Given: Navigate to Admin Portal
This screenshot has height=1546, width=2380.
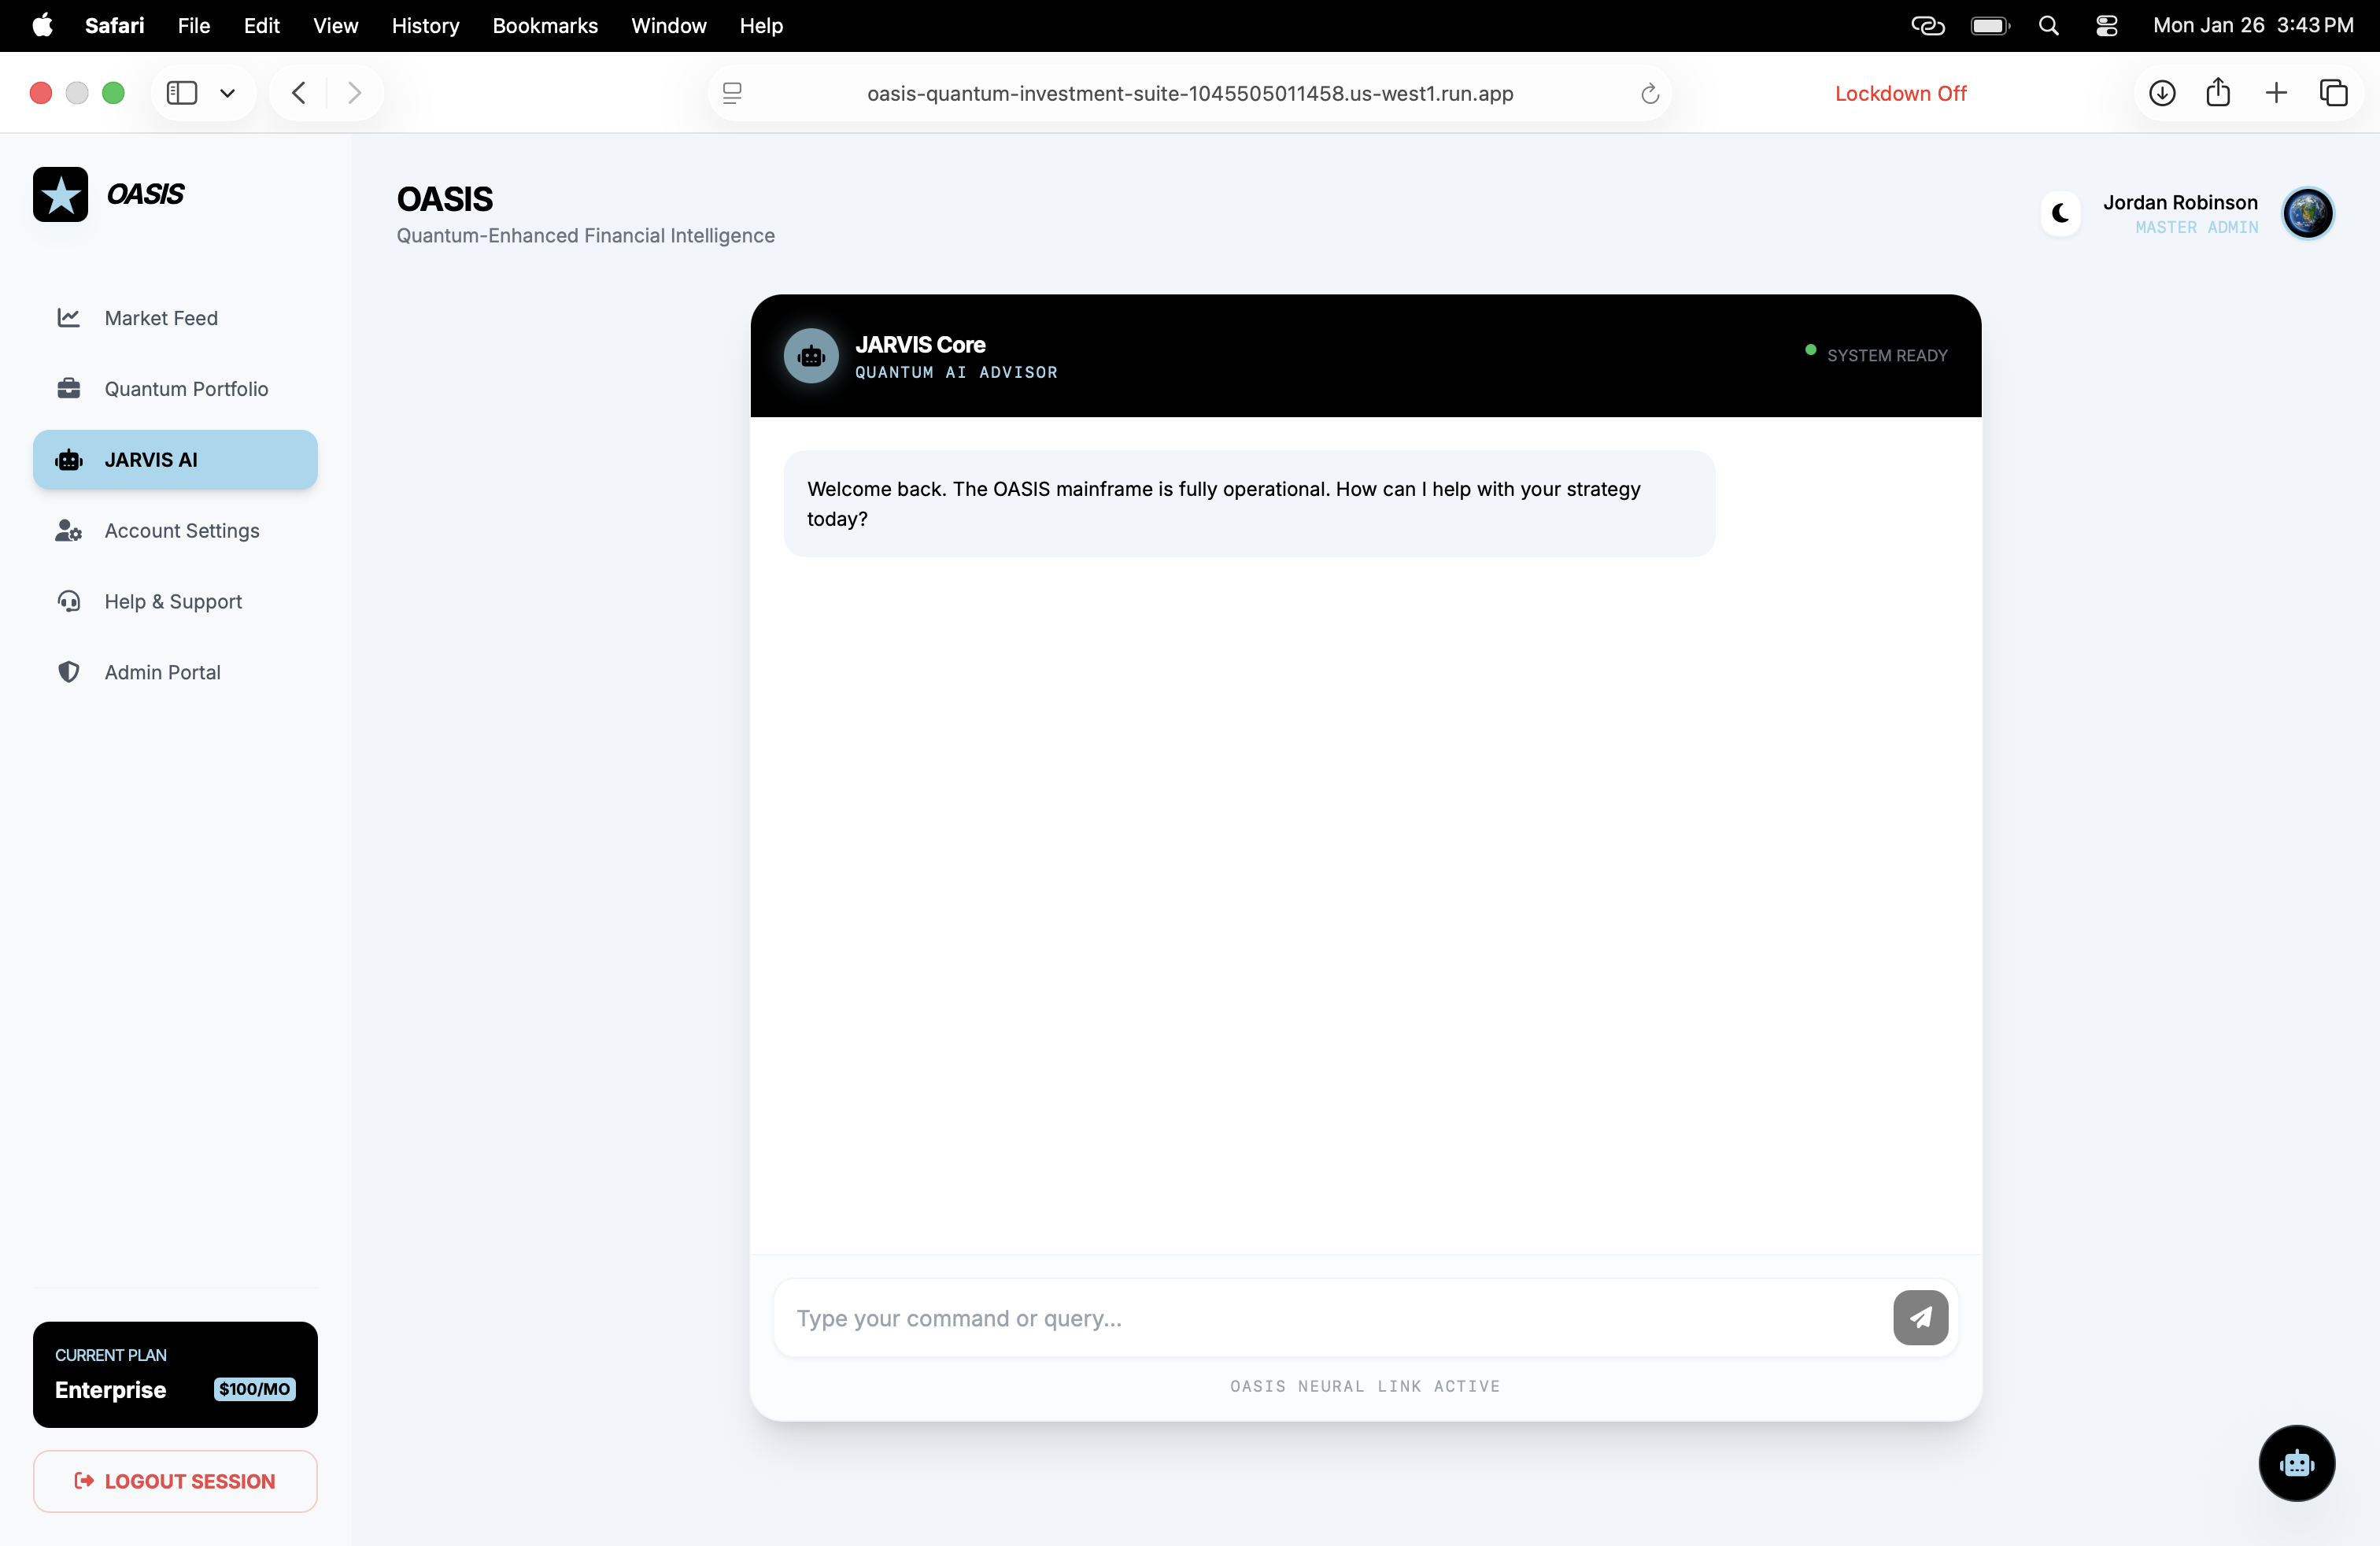Looking at the screenshot, I should tap(162, 672).
